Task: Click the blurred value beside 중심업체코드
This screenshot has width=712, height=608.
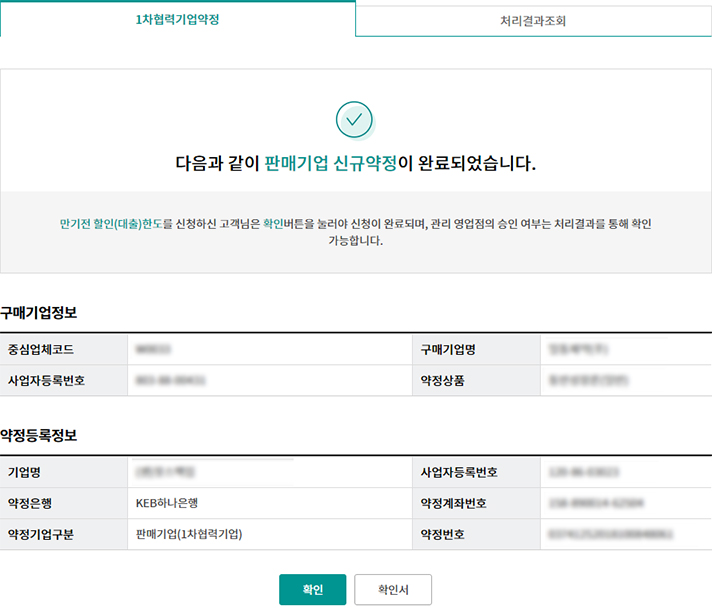Action: click(153, 349)
